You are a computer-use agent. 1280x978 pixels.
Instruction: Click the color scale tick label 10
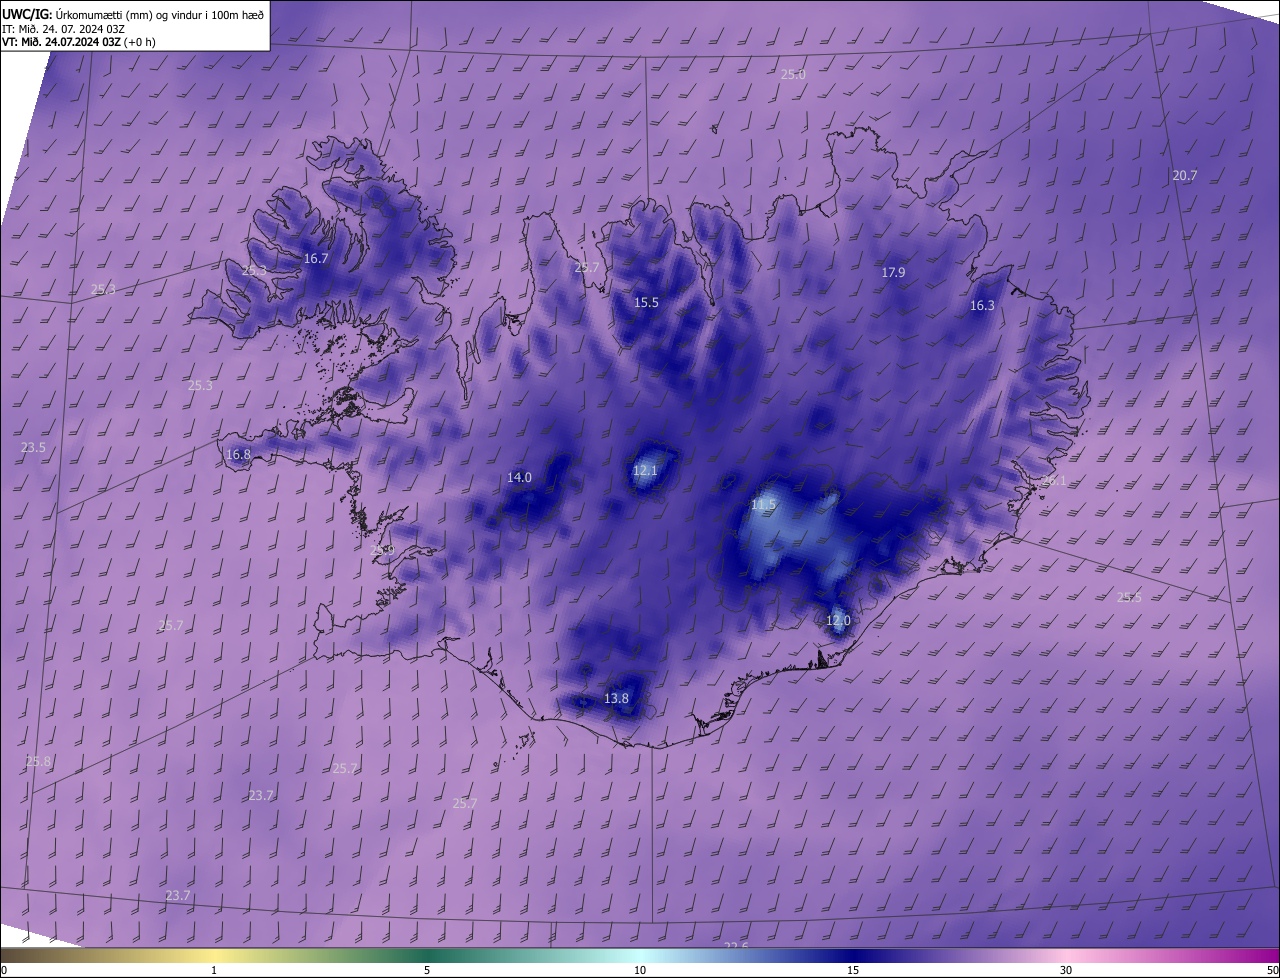(x=640, y=970)
